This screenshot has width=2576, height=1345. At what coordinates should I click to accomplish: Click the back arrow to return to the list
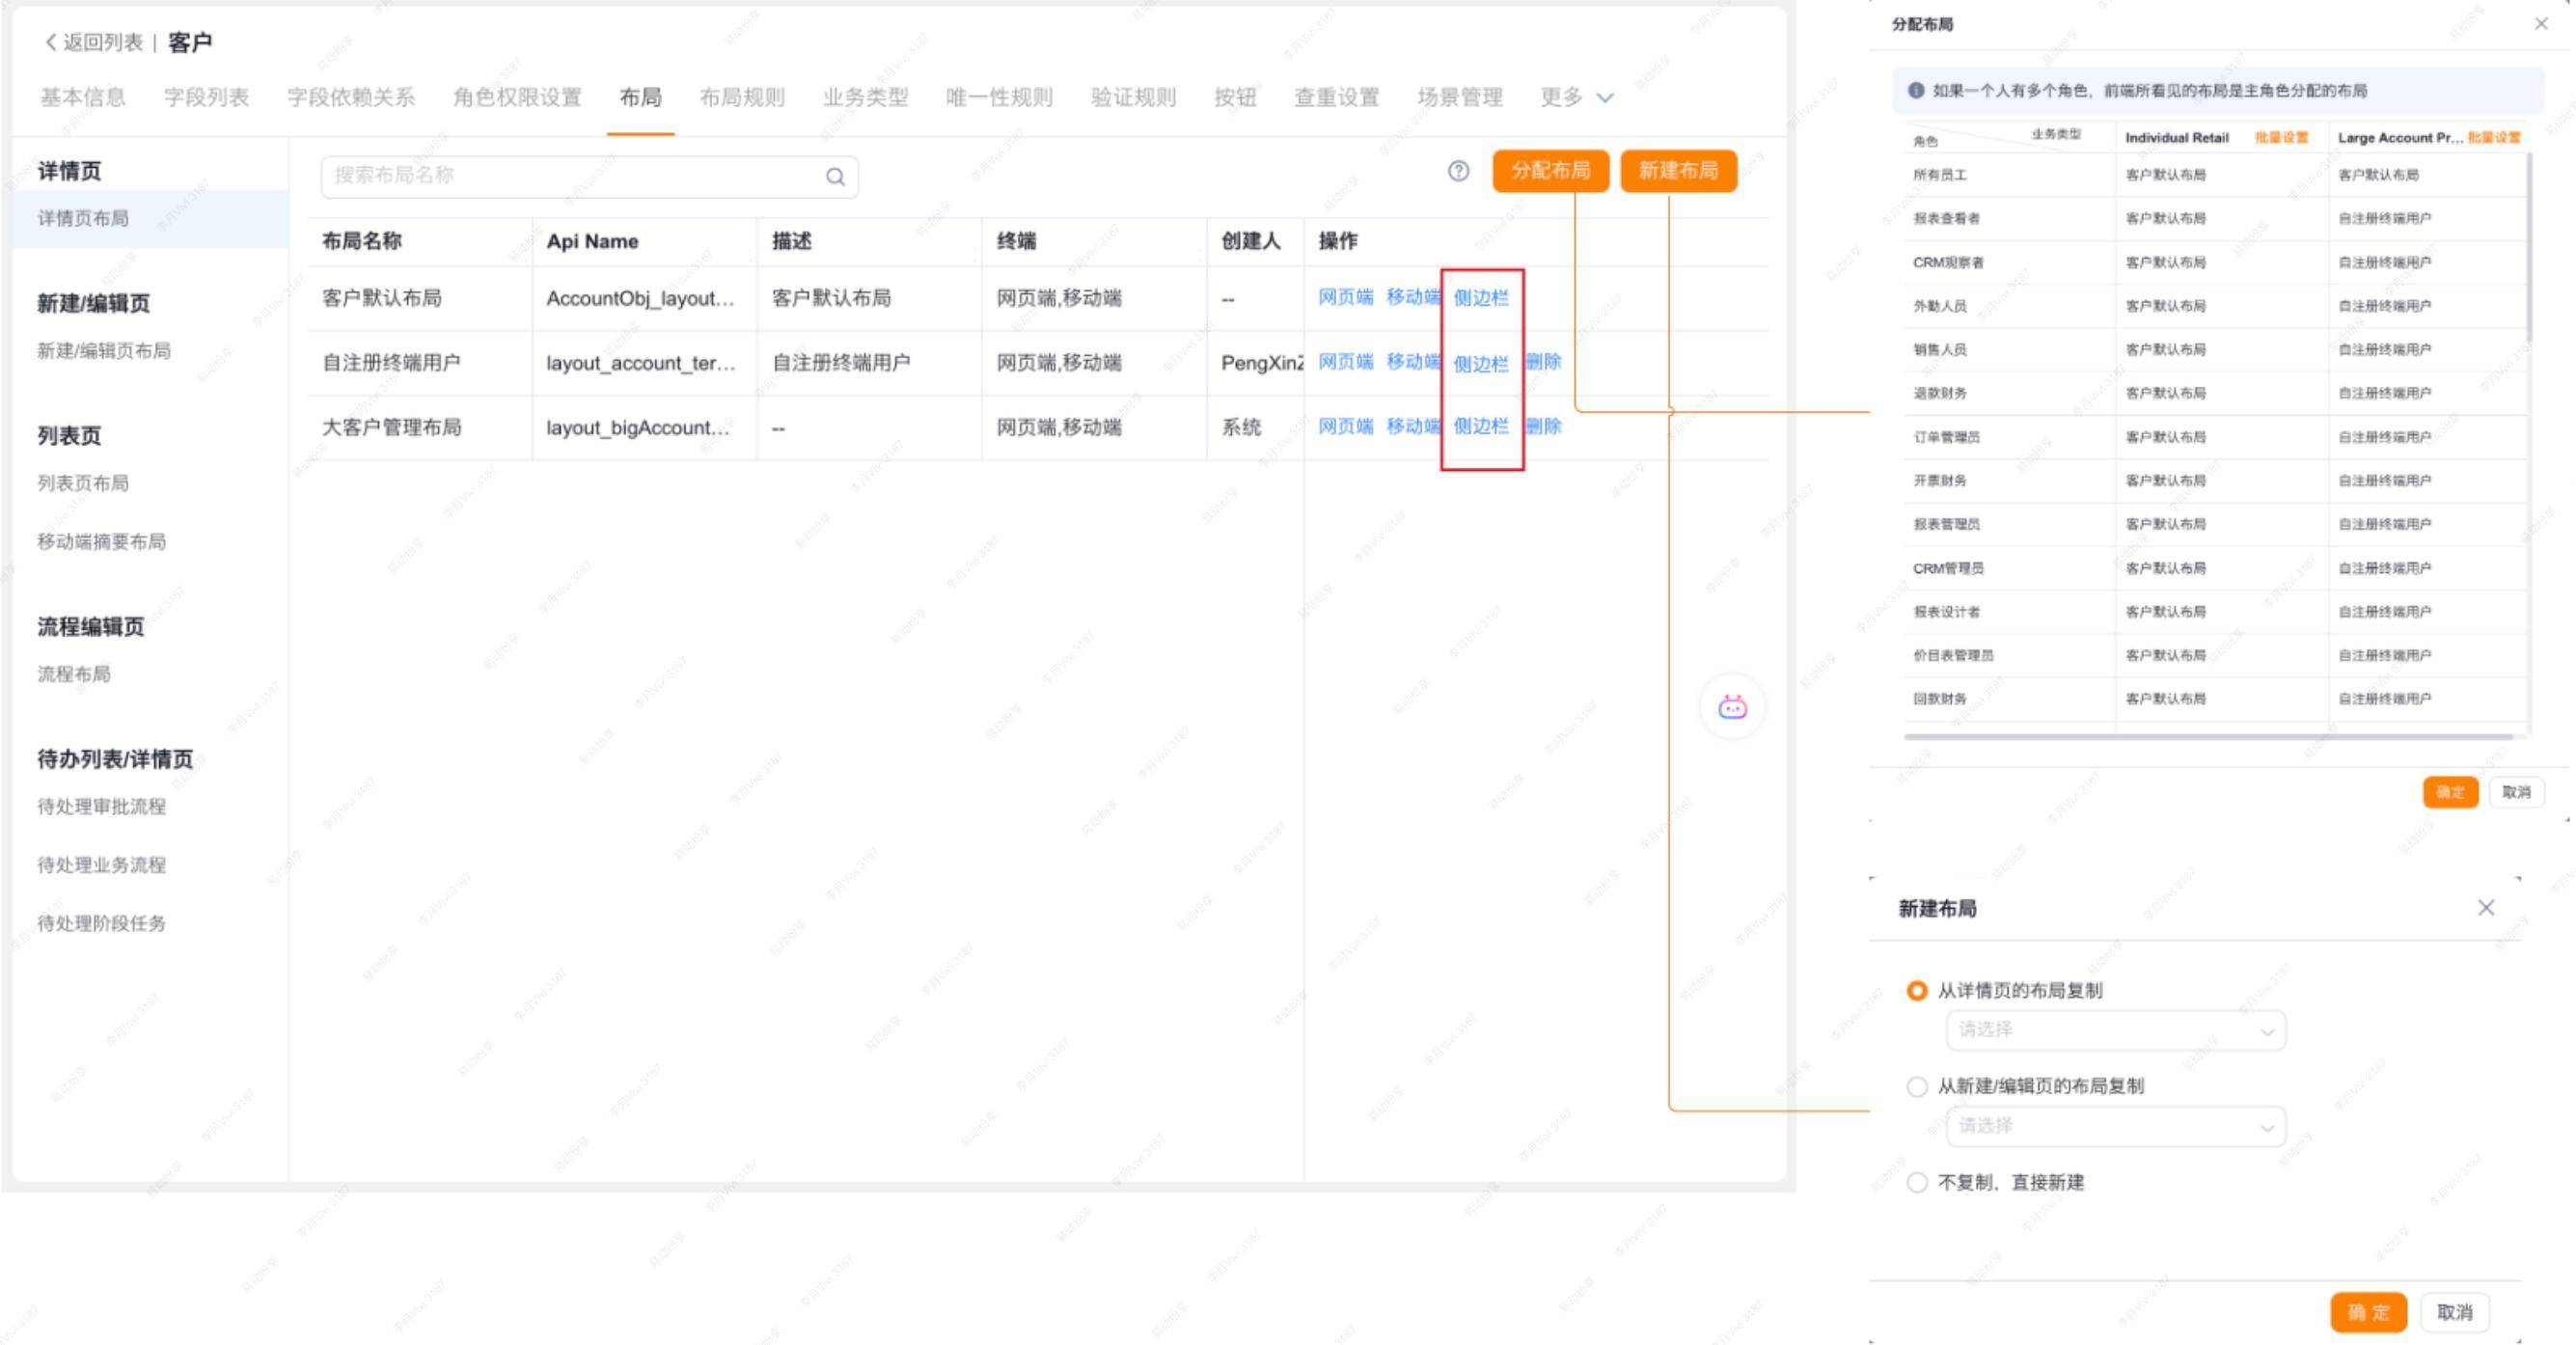(x=51, y=42)
